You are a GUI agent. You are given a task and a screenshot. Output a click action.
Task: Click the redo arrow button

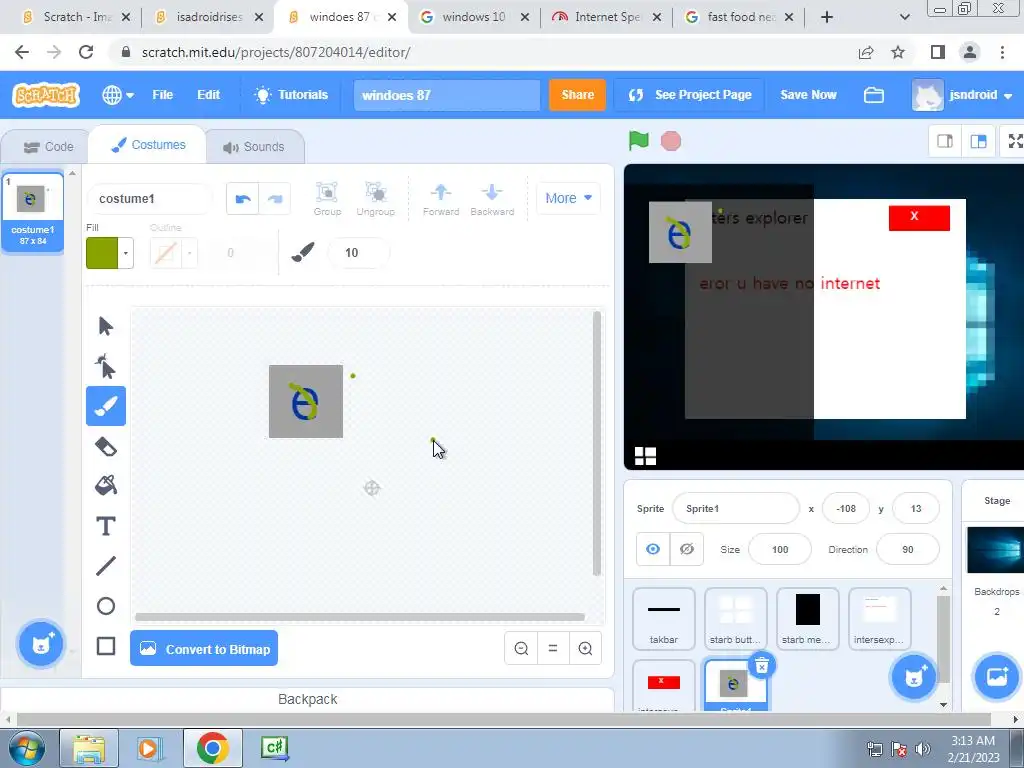(x=275, y=199)
